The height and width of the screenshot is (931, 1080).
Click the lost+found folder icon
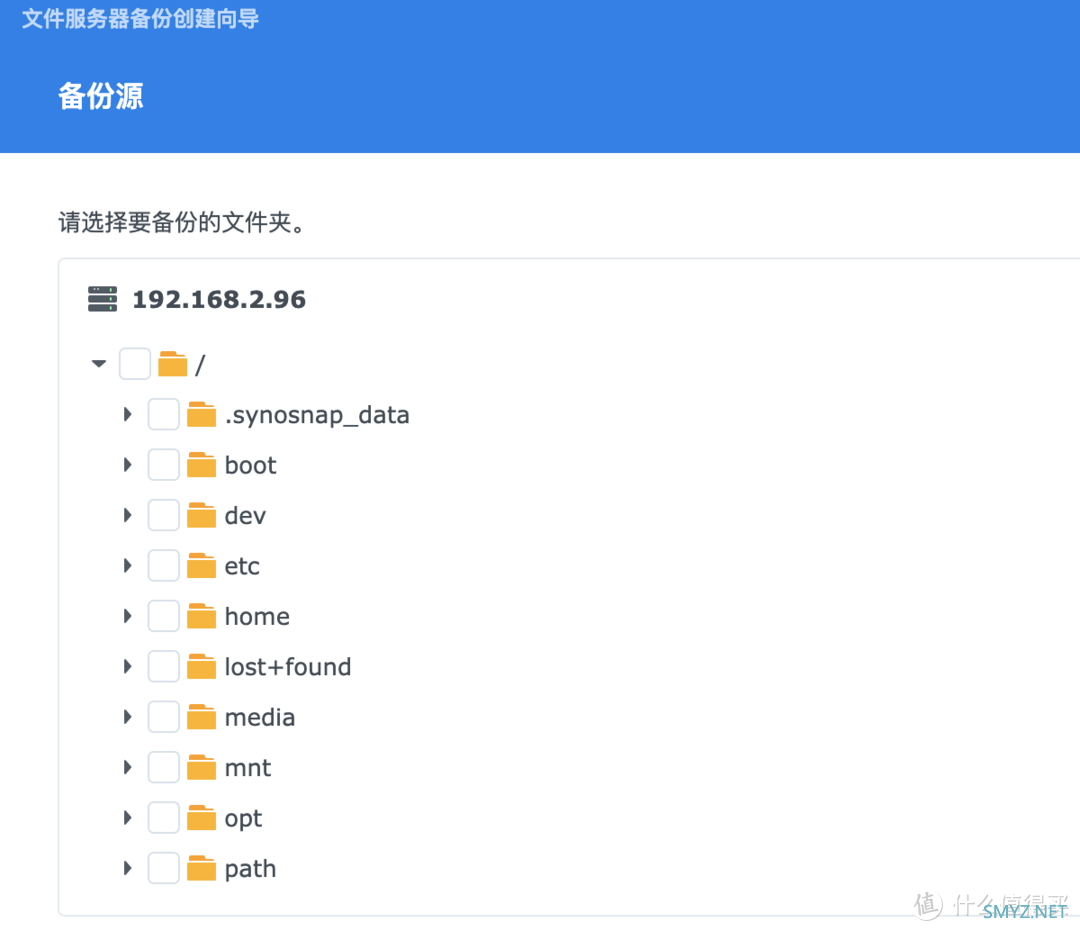(201, 667)
